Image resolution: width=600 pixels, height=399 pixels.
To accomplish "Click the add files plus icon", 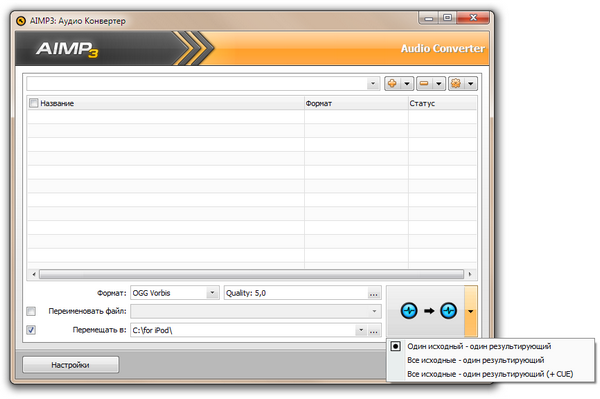I will 392,83.
